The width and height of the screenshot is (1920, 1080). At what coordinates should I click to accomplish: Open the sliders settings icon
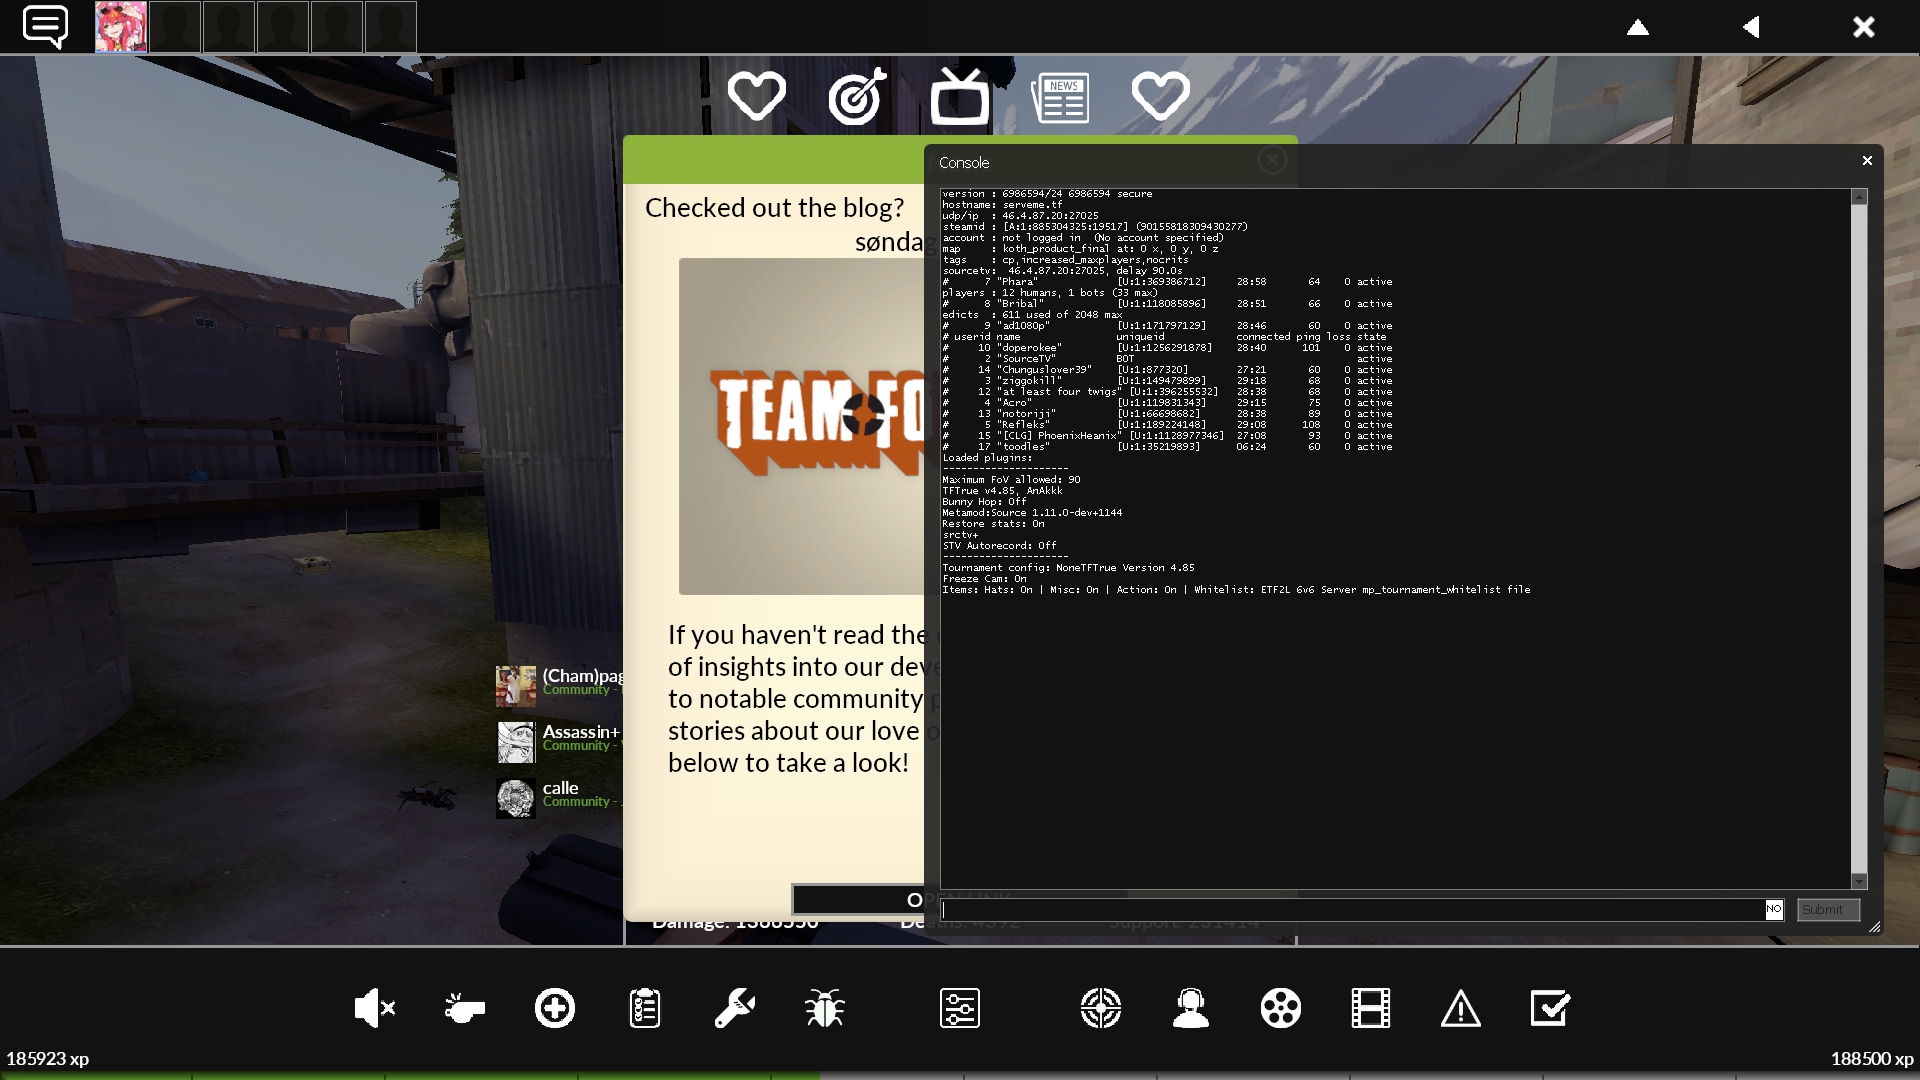coord(960,1008)
